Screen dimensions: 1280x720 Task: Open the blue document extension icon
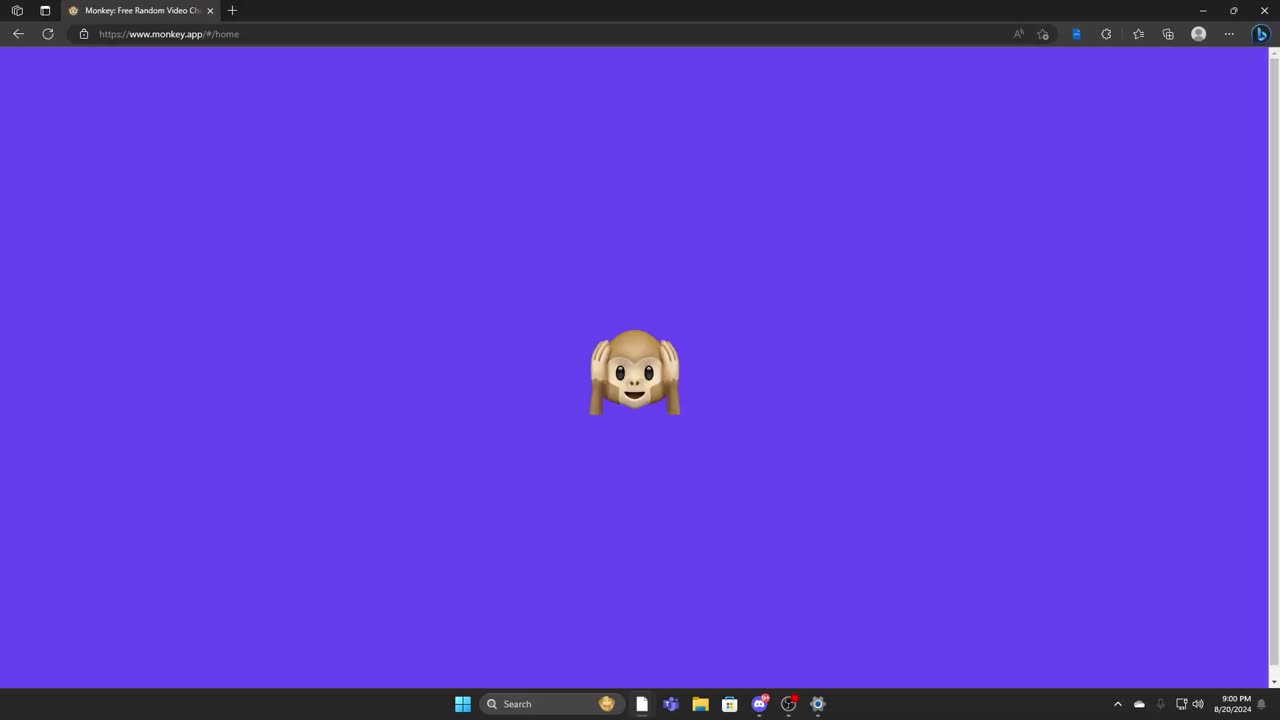click(x=1076, y=34)
